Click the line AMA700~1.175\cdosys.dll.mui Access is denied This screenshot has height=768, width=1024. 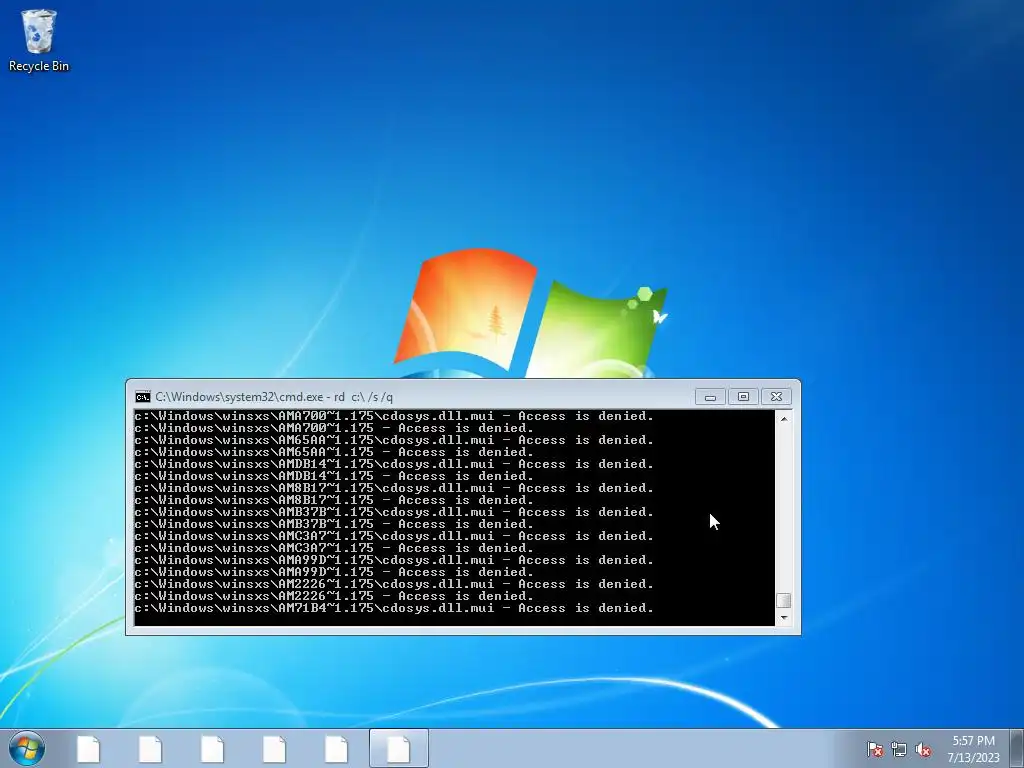pos(394,416)
